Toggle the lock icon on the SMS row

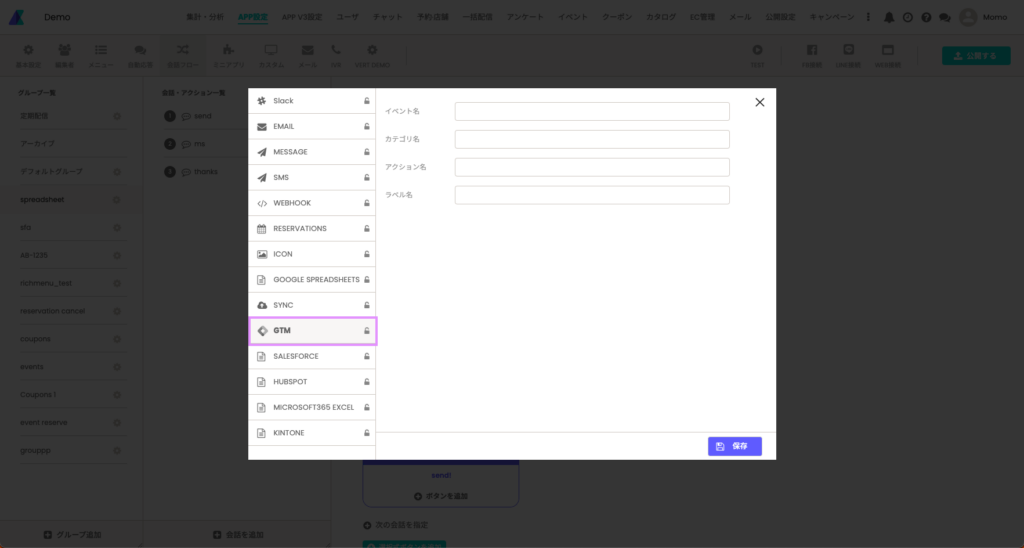[367, 178]
